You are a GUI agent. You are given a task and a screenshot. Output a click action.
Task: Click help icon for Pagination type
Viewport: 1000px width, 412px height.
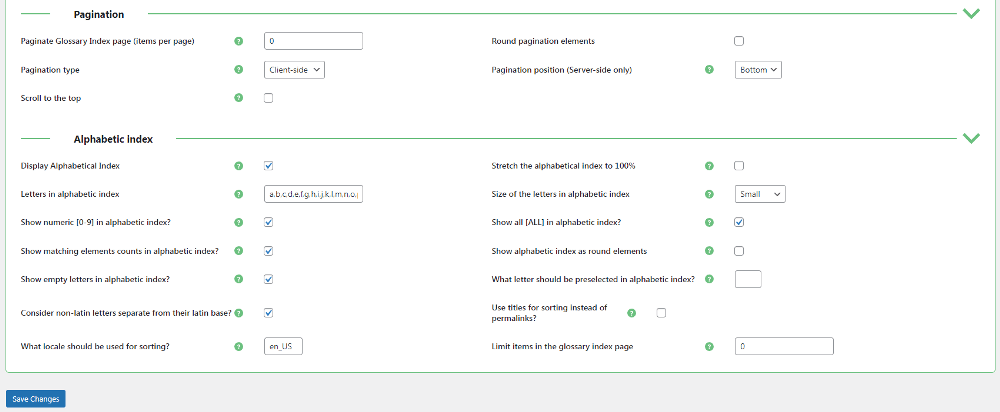(x=238, y=70)
